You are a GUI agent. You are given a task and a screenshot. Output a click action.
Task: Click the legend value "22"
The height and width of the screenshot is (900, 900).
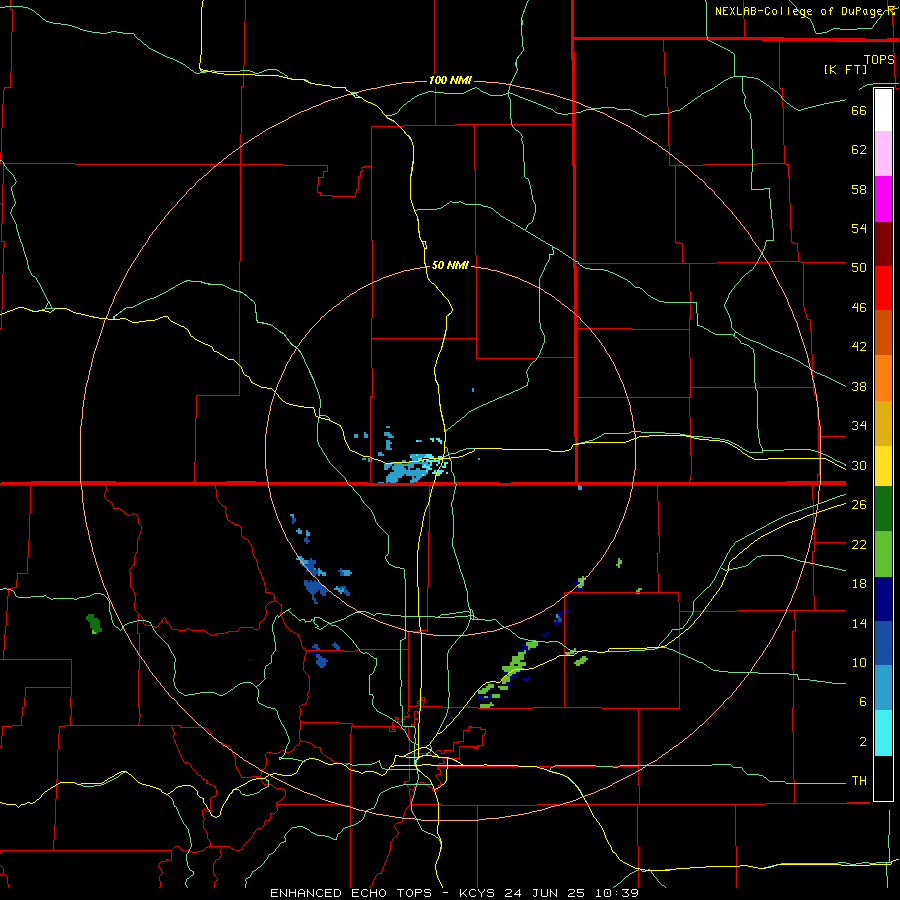click(x=859, y=544)
